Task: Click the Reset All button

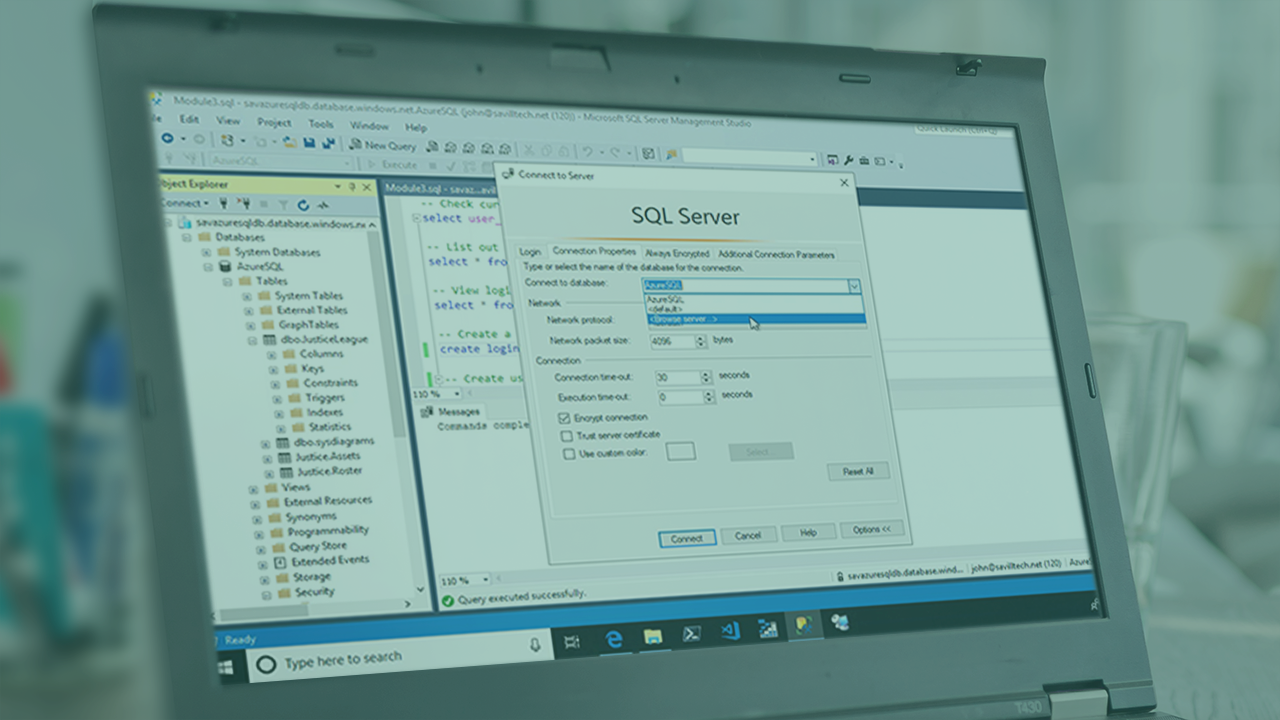Action: coord(858,471)
